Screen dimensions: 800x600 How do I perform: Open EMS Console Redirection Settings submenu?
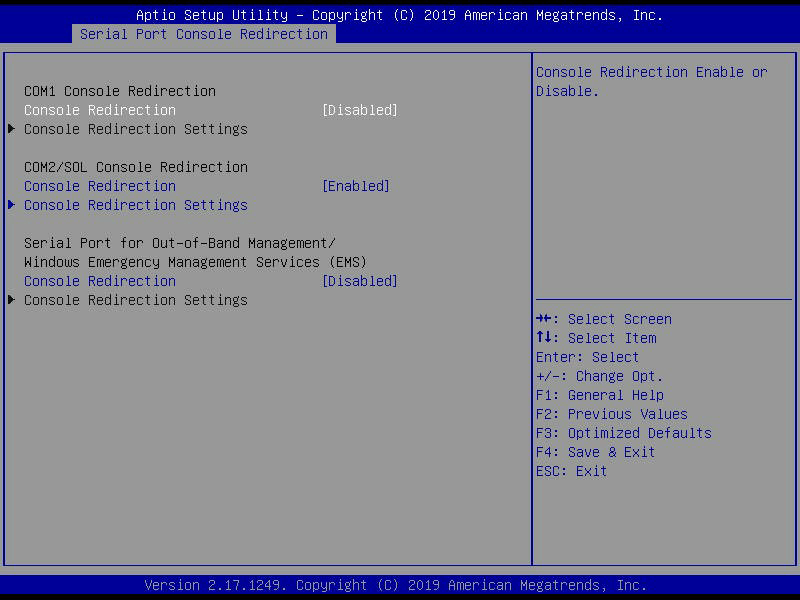click(136, 300)
